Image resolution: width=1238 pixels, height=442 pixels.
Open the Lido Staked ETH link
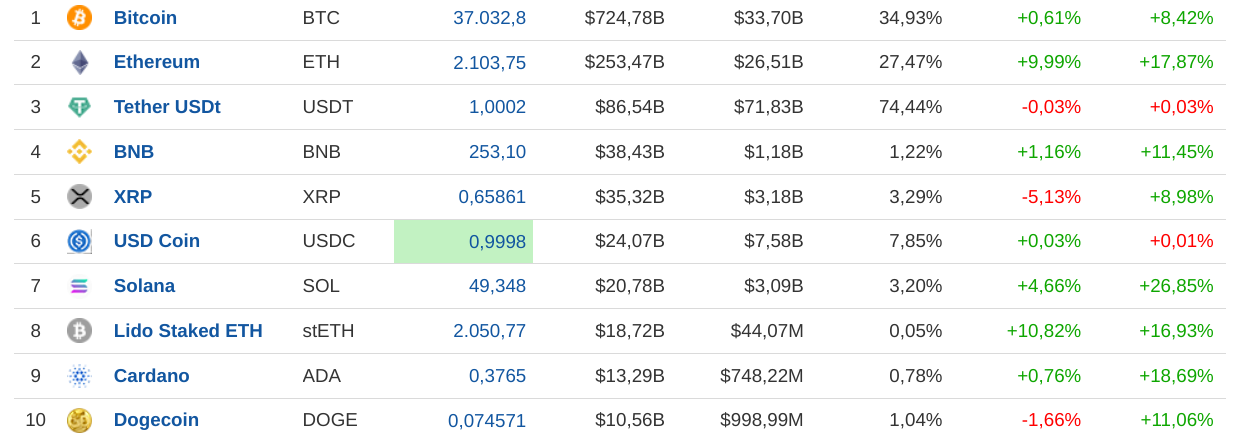pos(188,331)
